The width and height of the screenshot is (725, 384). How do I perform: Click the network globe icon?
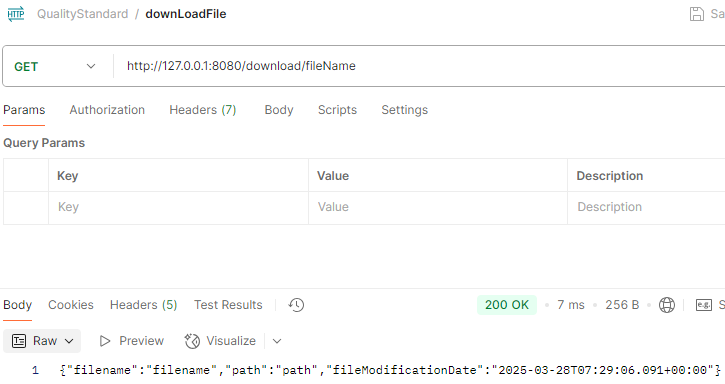[666, 305]
